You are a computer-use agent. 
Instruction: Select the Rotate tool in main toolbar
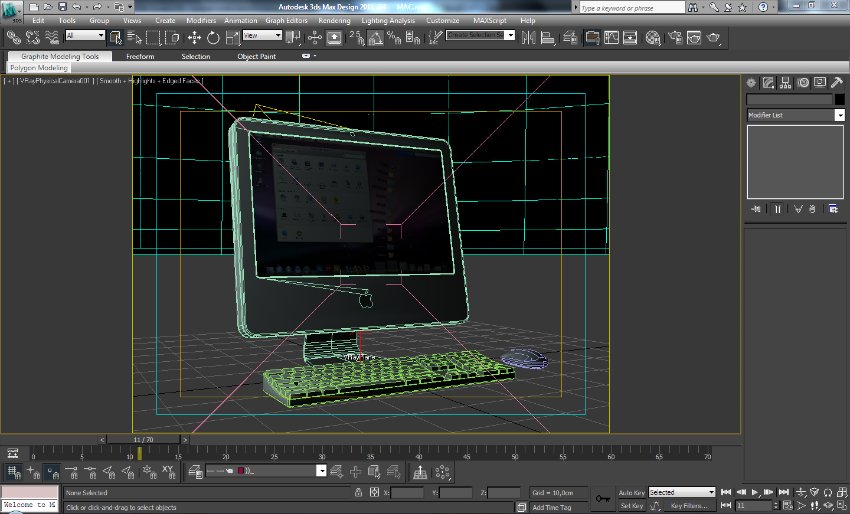click(x=213, y=38)
